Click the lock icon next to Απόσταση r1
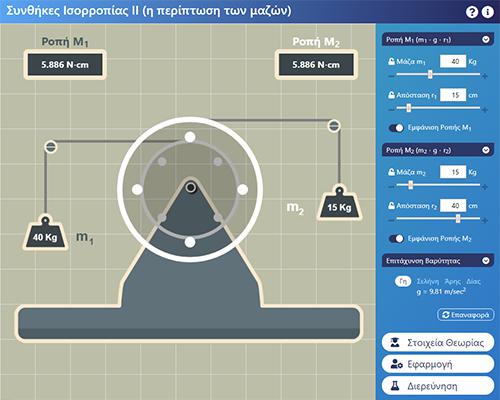Viewport: 500px width, 400px height. (x=391, y=95)
